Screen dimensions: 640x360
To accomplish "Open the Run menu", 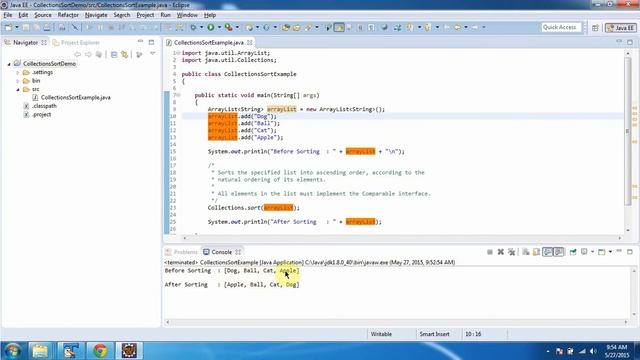I will pos(165,15).
